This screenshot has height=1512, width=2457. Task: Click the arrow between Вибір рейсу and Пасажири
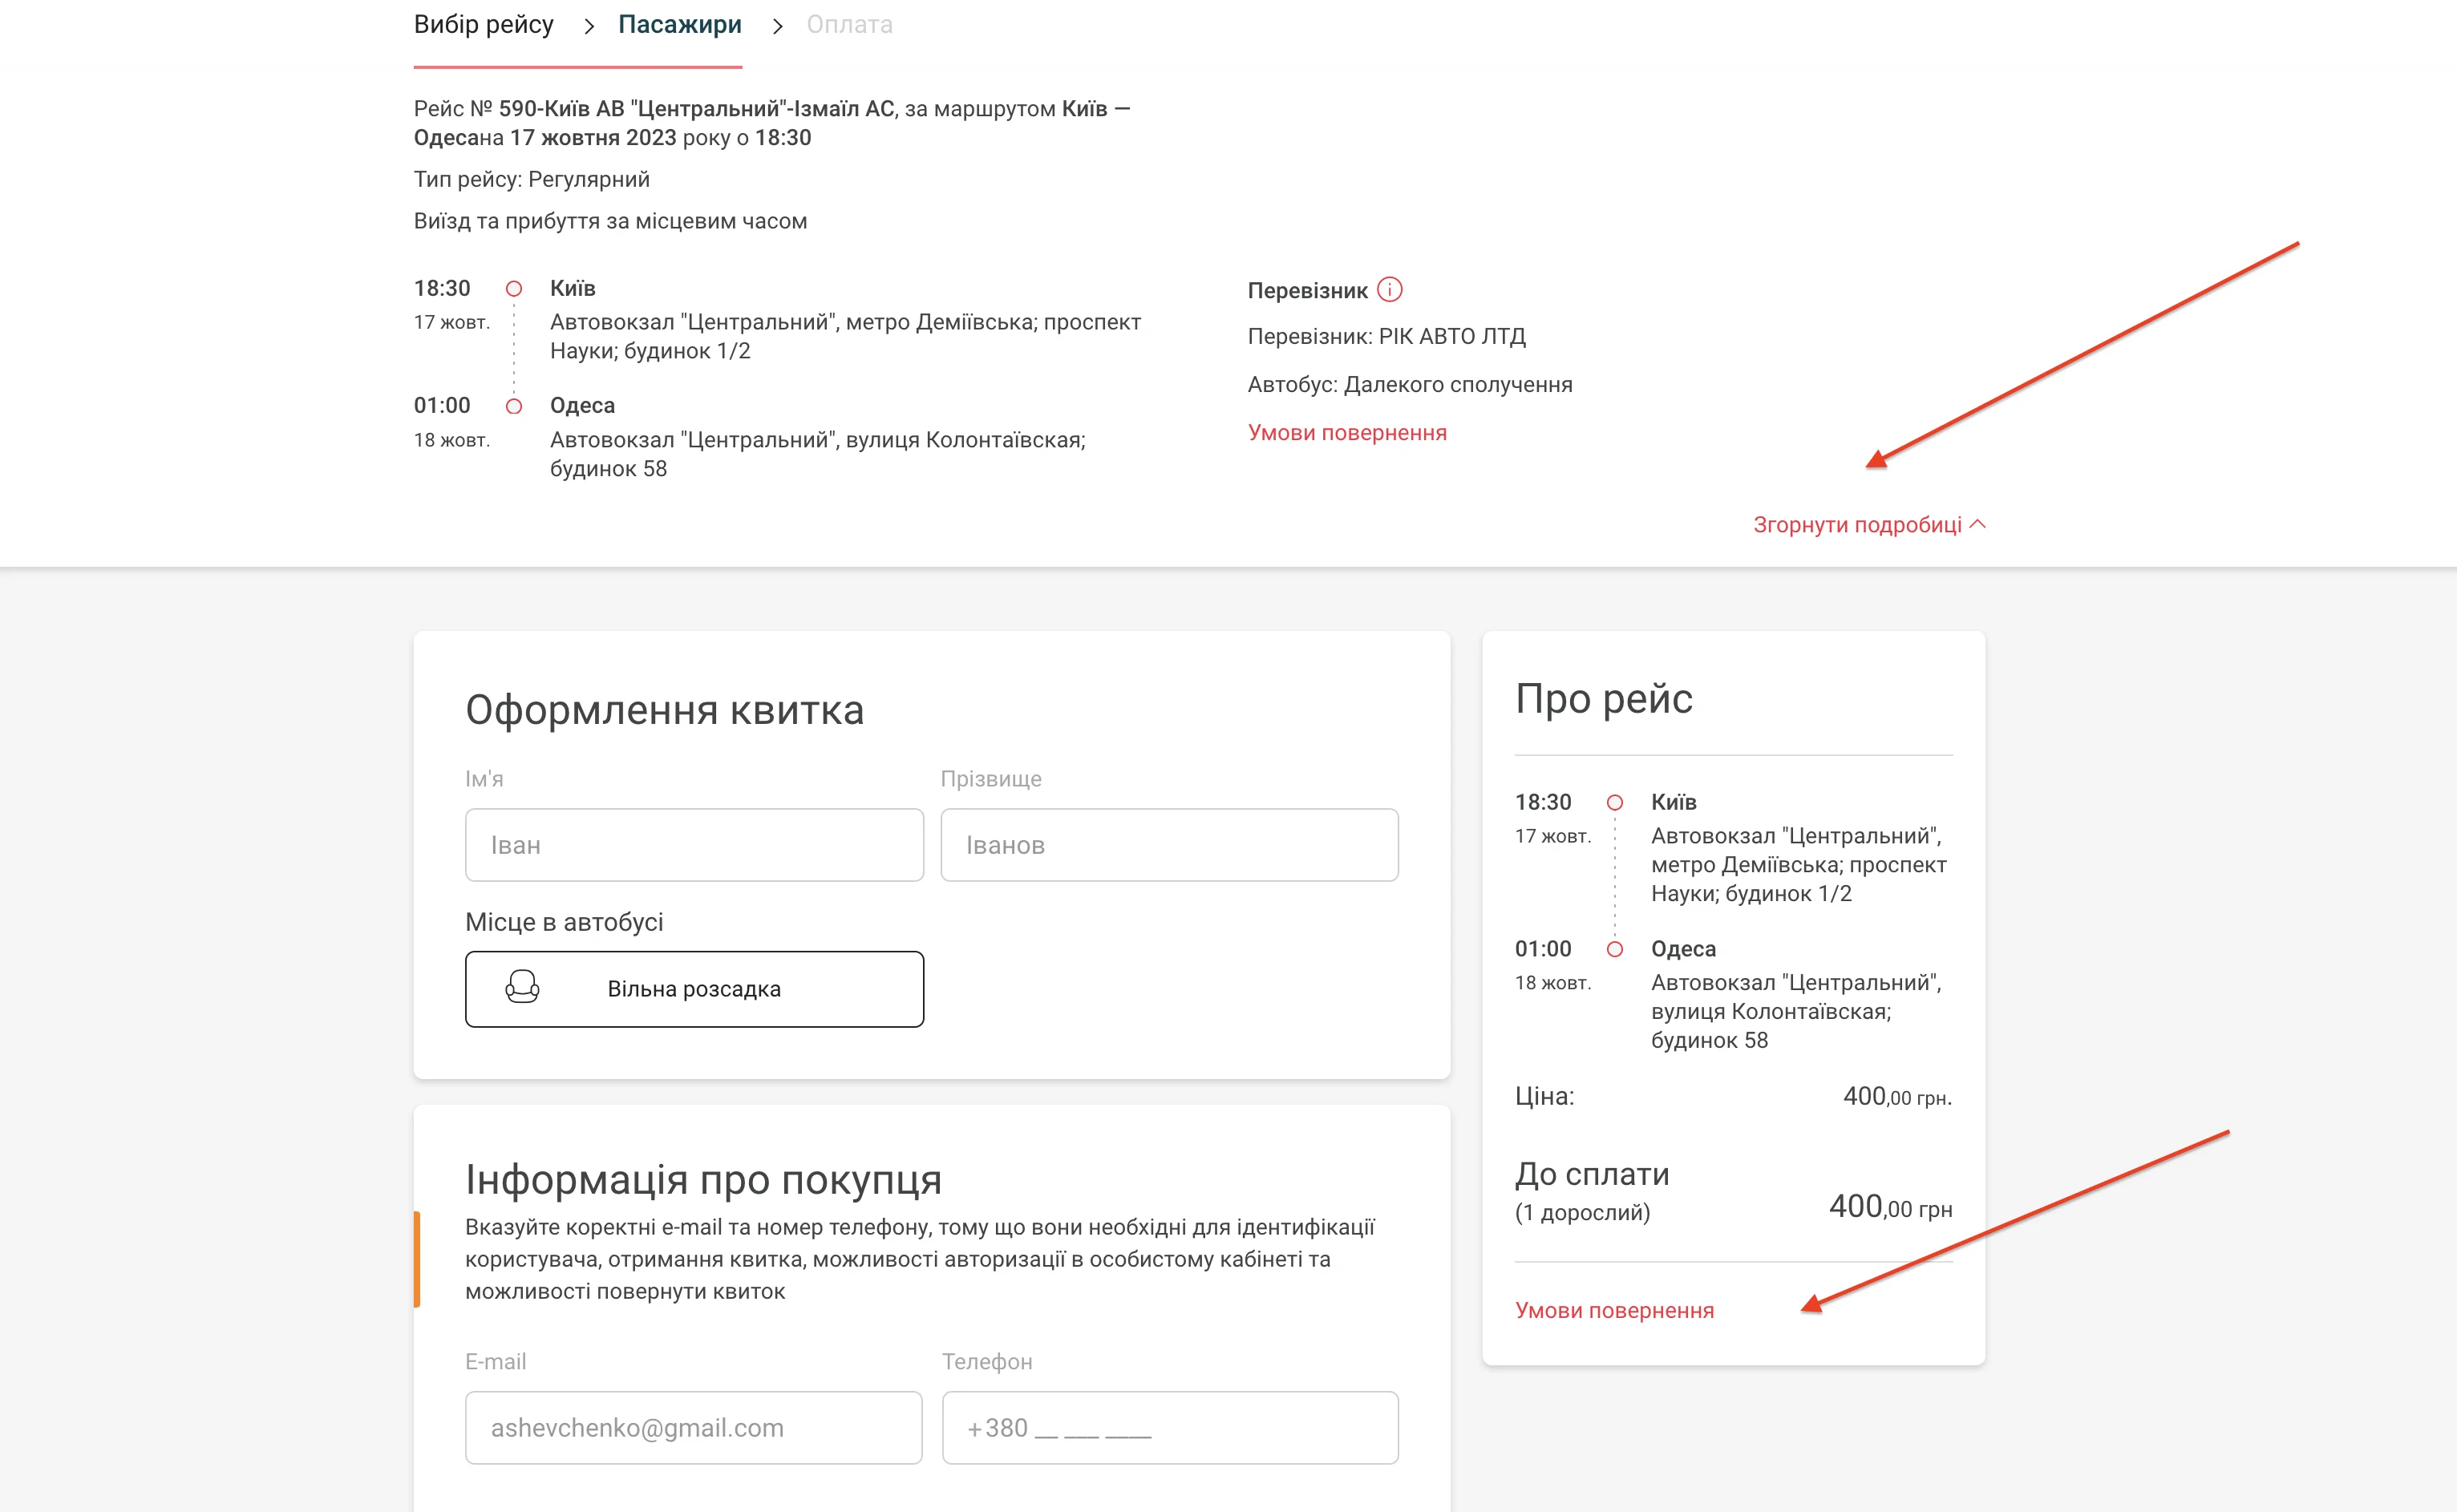point(588,26)
